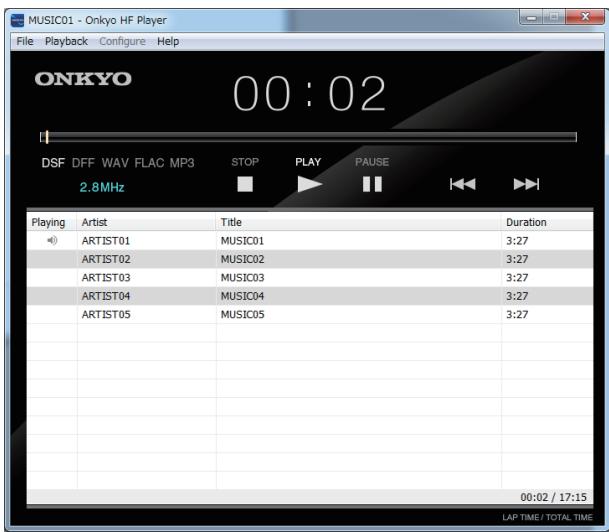
Task: Click the Pause bars icon
Action: (x=372, y=184)
